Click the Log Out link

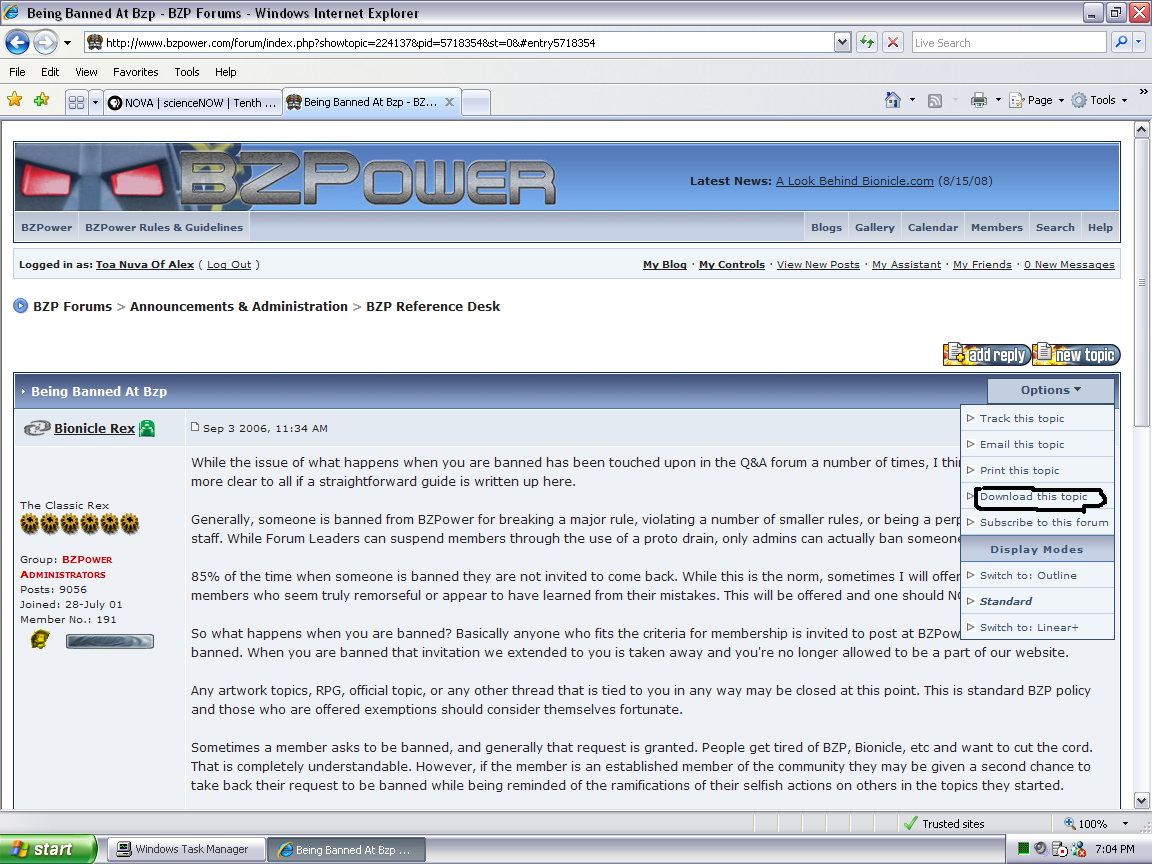[228, 264]
